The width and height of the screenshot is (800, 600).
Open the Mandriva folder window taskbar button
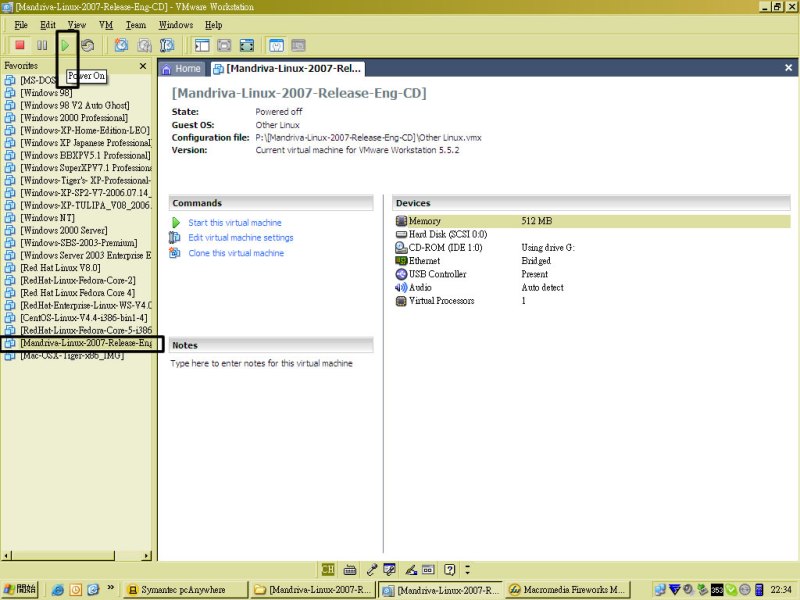coord(313,590)
